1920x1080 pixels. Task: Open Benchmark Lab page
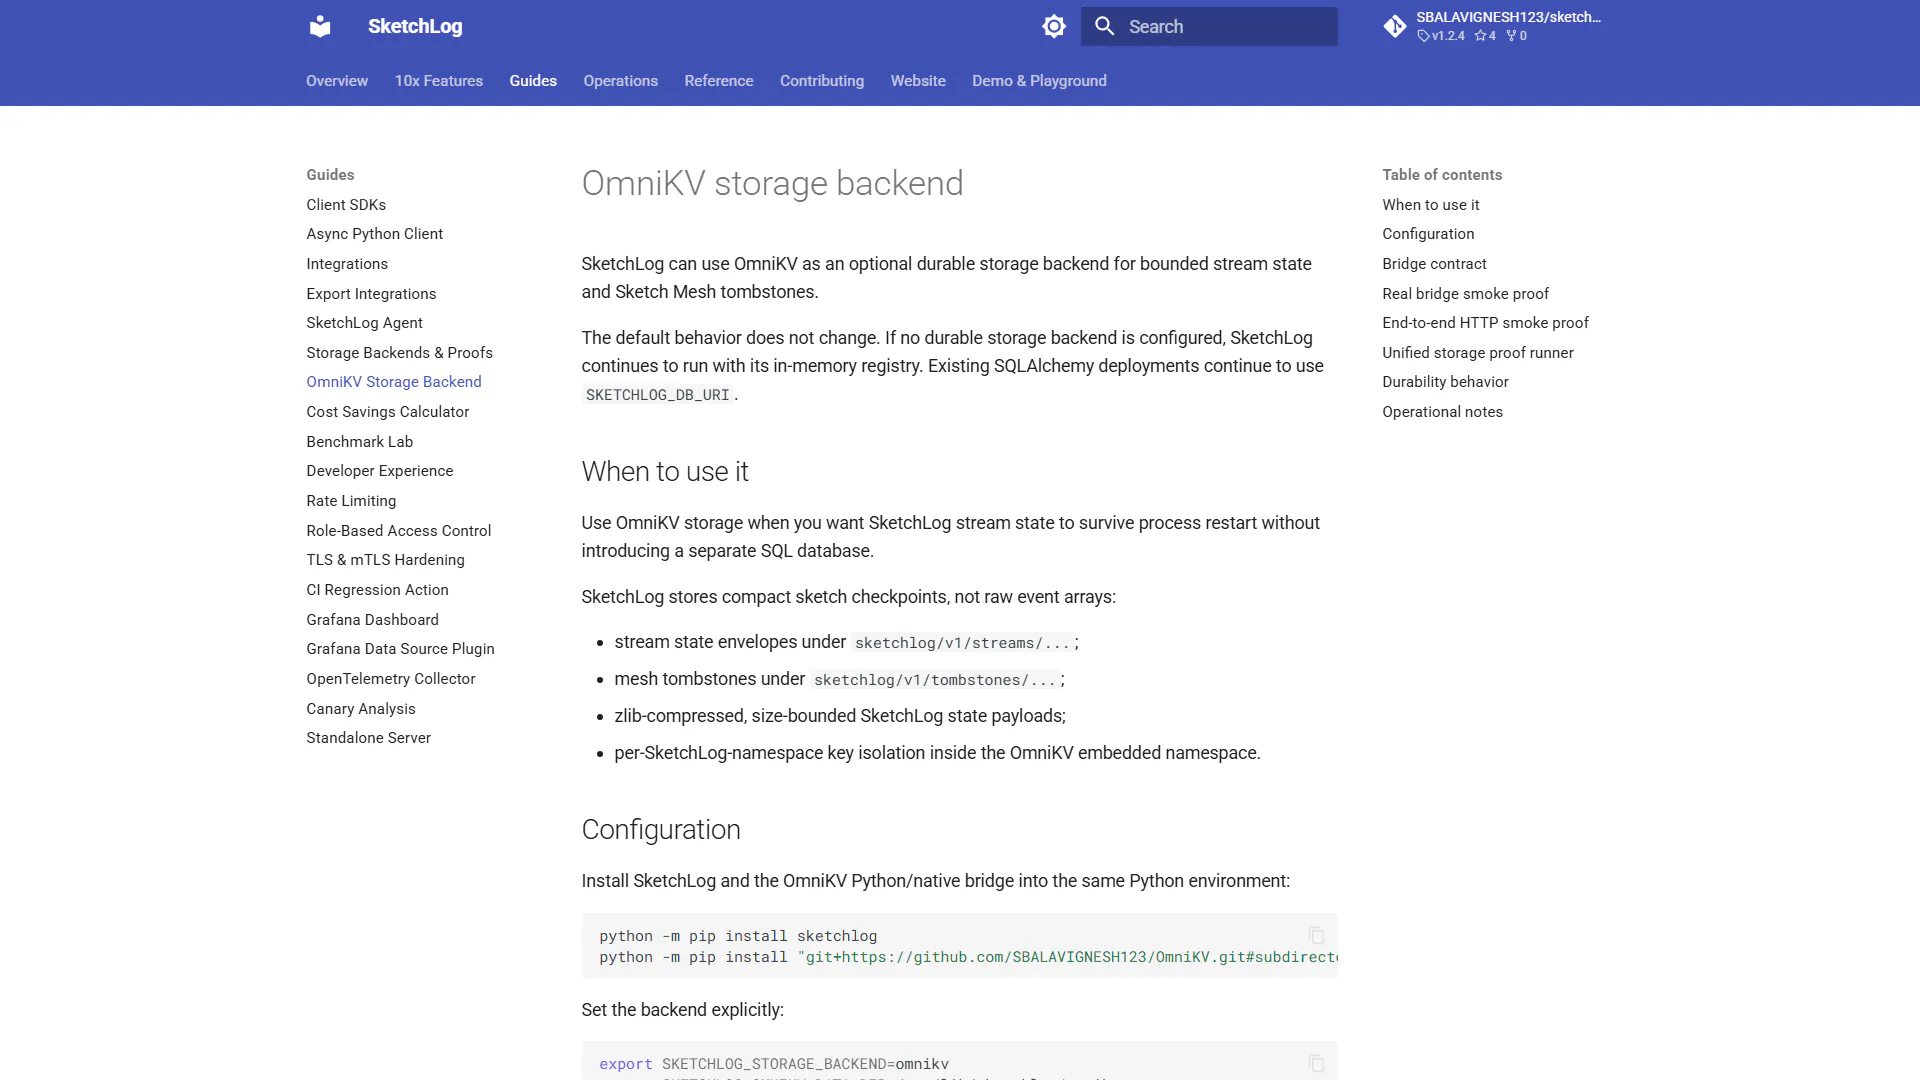pyautogui.click(x=360, y=441)
